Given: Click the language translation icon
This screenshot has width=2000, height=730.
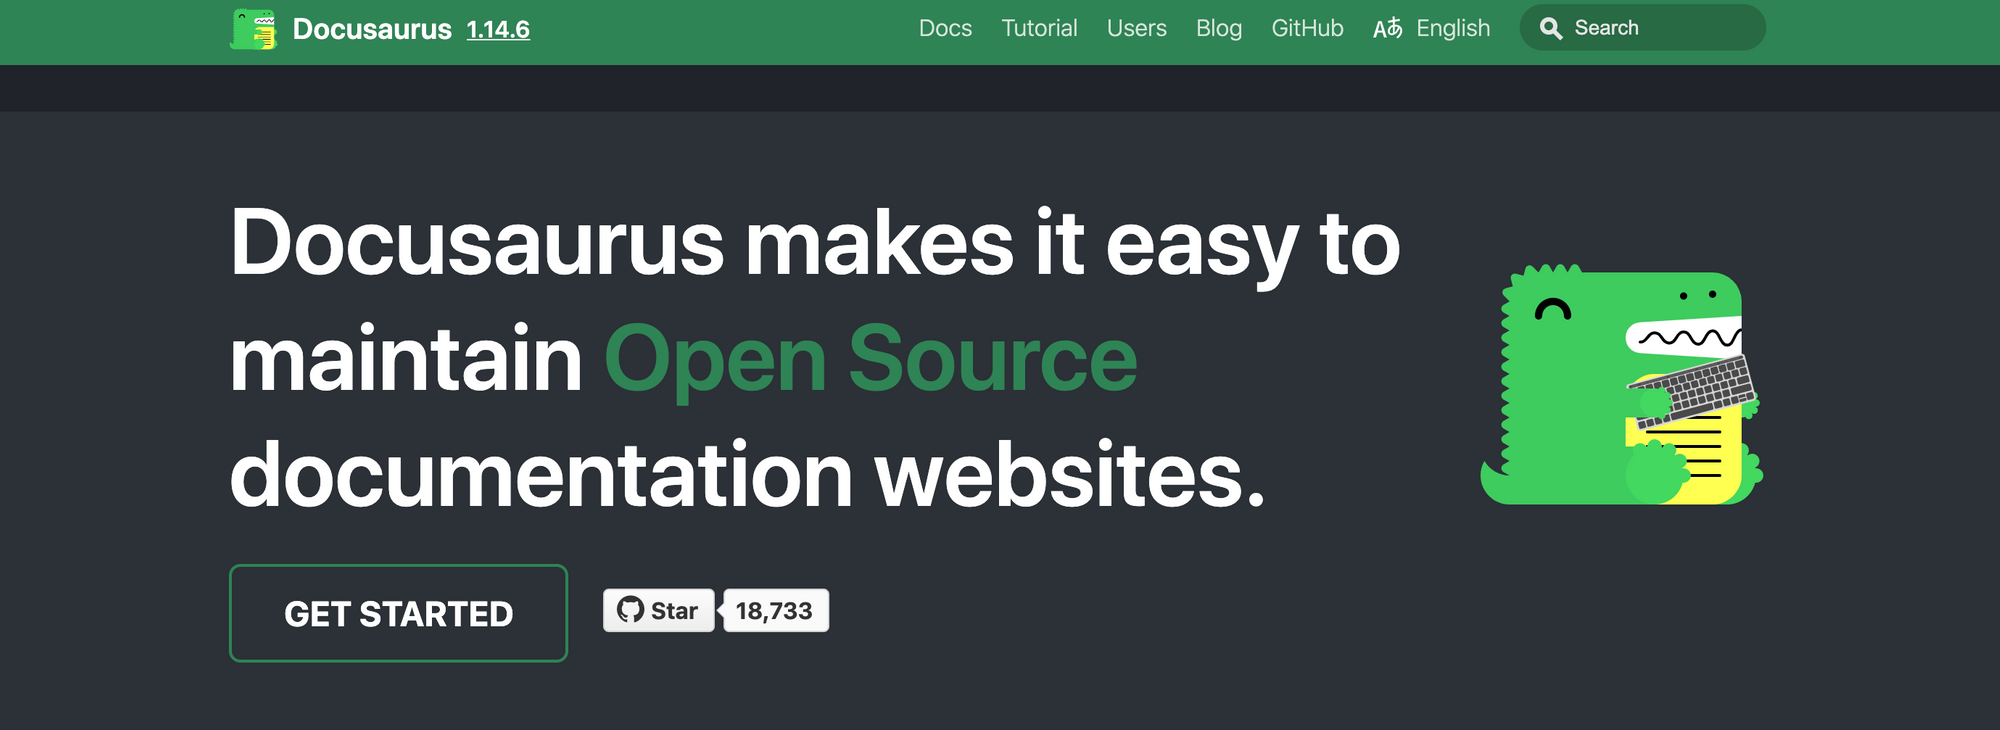Looking at the screenshot, I should (1388, 28).
